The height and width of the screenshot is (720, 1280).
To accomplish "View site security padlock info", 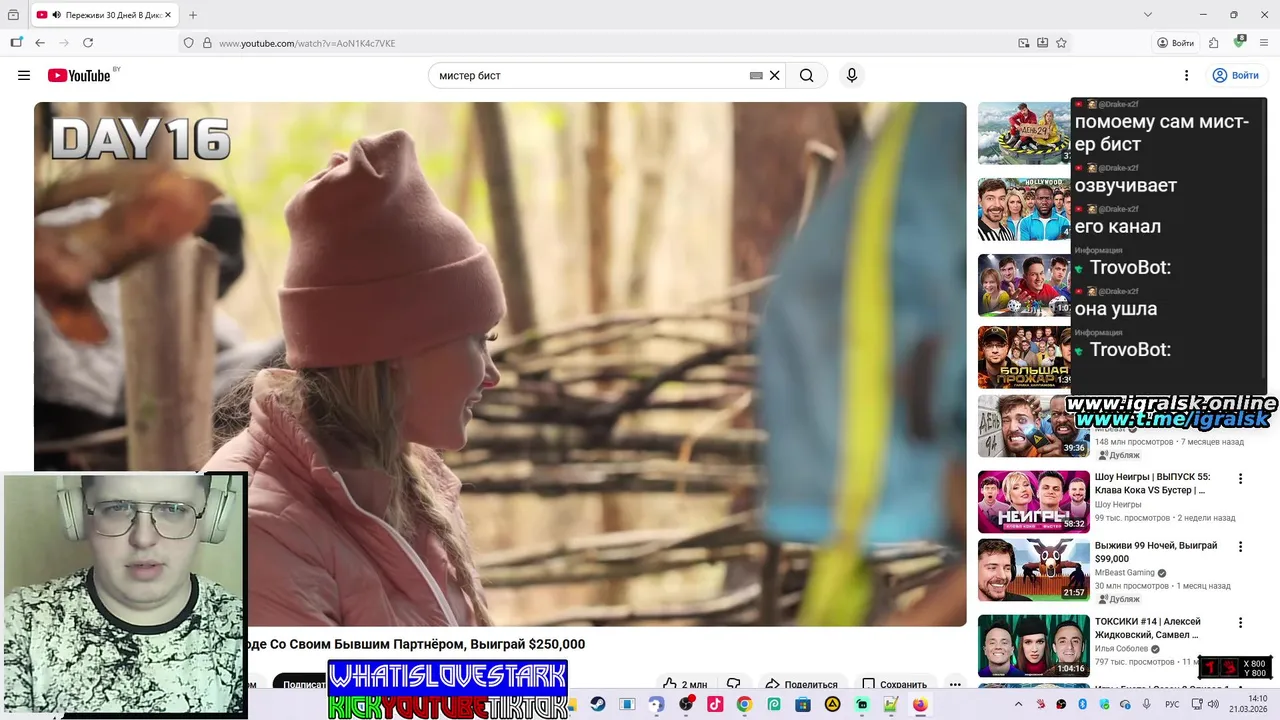I will pos(207,43).
